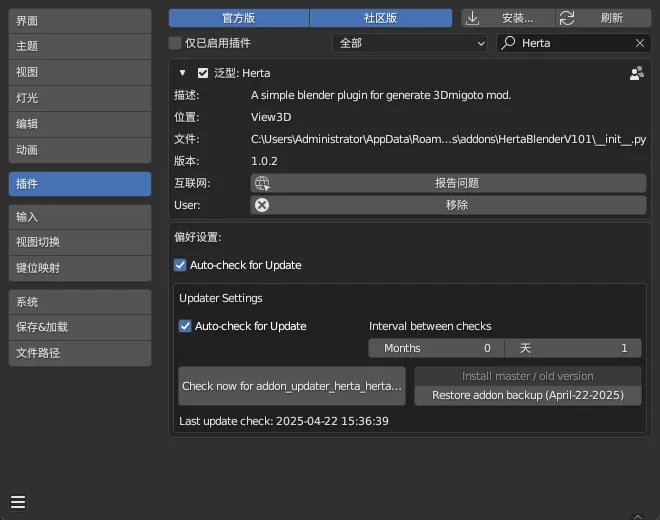
Task: Click the install download arrow icon
Action: point(473,18)
